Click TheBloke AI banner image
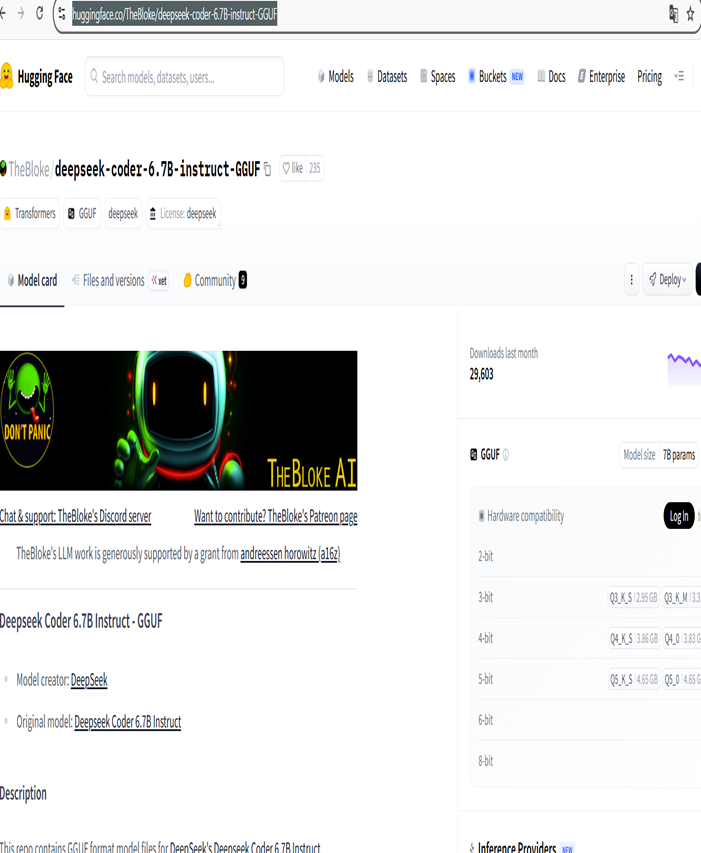The width and height of the screenshot is (701, 853). click(178, 421)
